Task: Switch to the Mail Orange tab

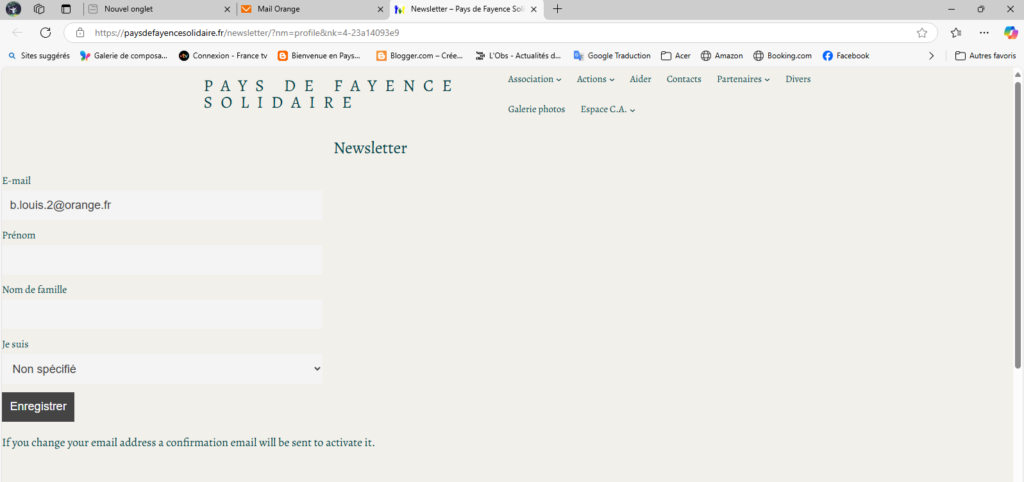Action: coord(300,9)
